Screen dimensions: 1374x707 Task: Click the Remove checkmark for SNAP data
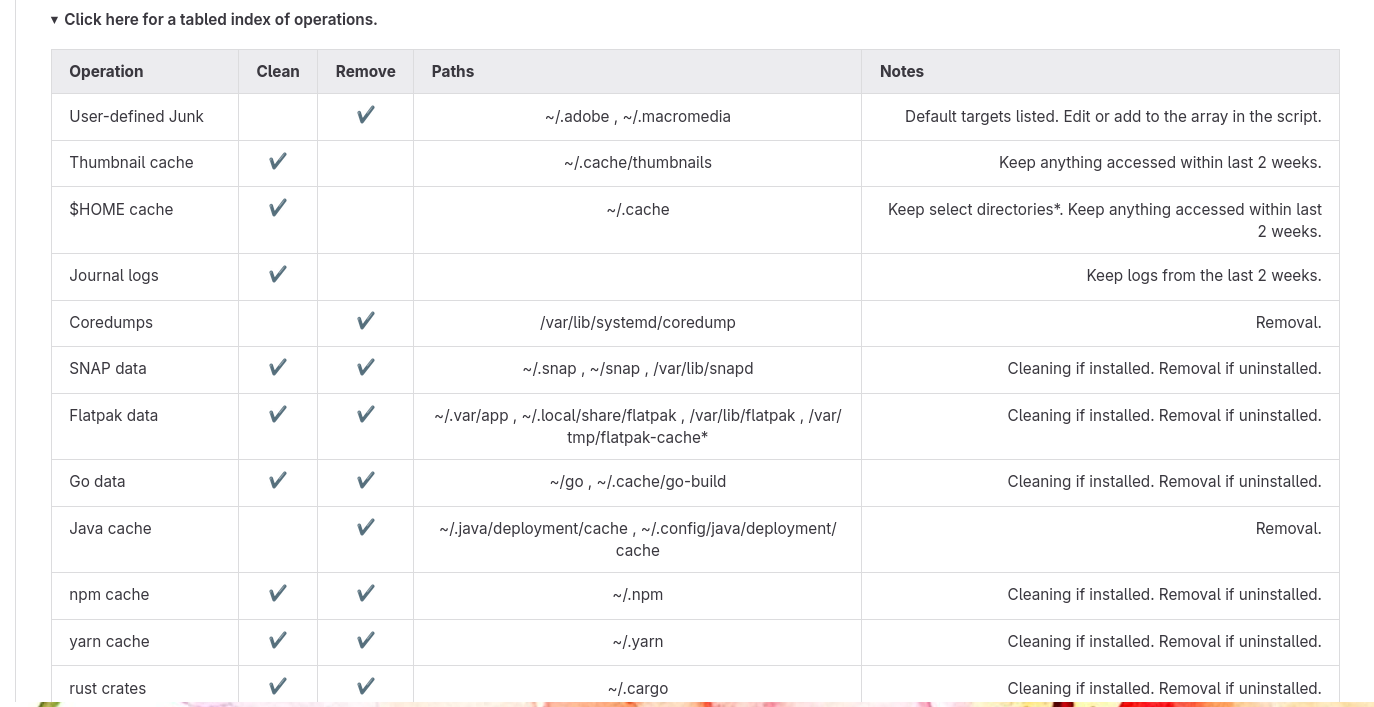click(366, 368)
